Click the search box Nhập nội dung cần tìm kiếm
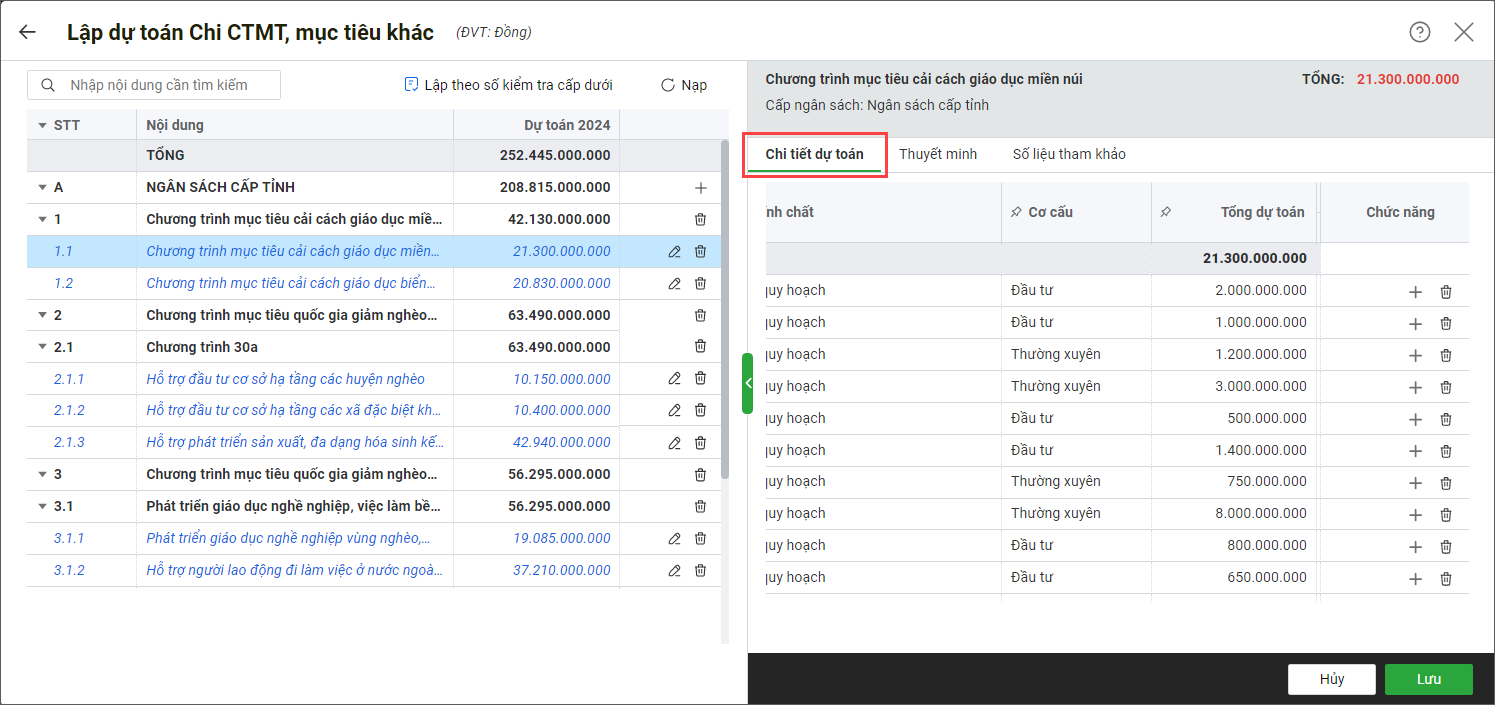 click(155, 85)
